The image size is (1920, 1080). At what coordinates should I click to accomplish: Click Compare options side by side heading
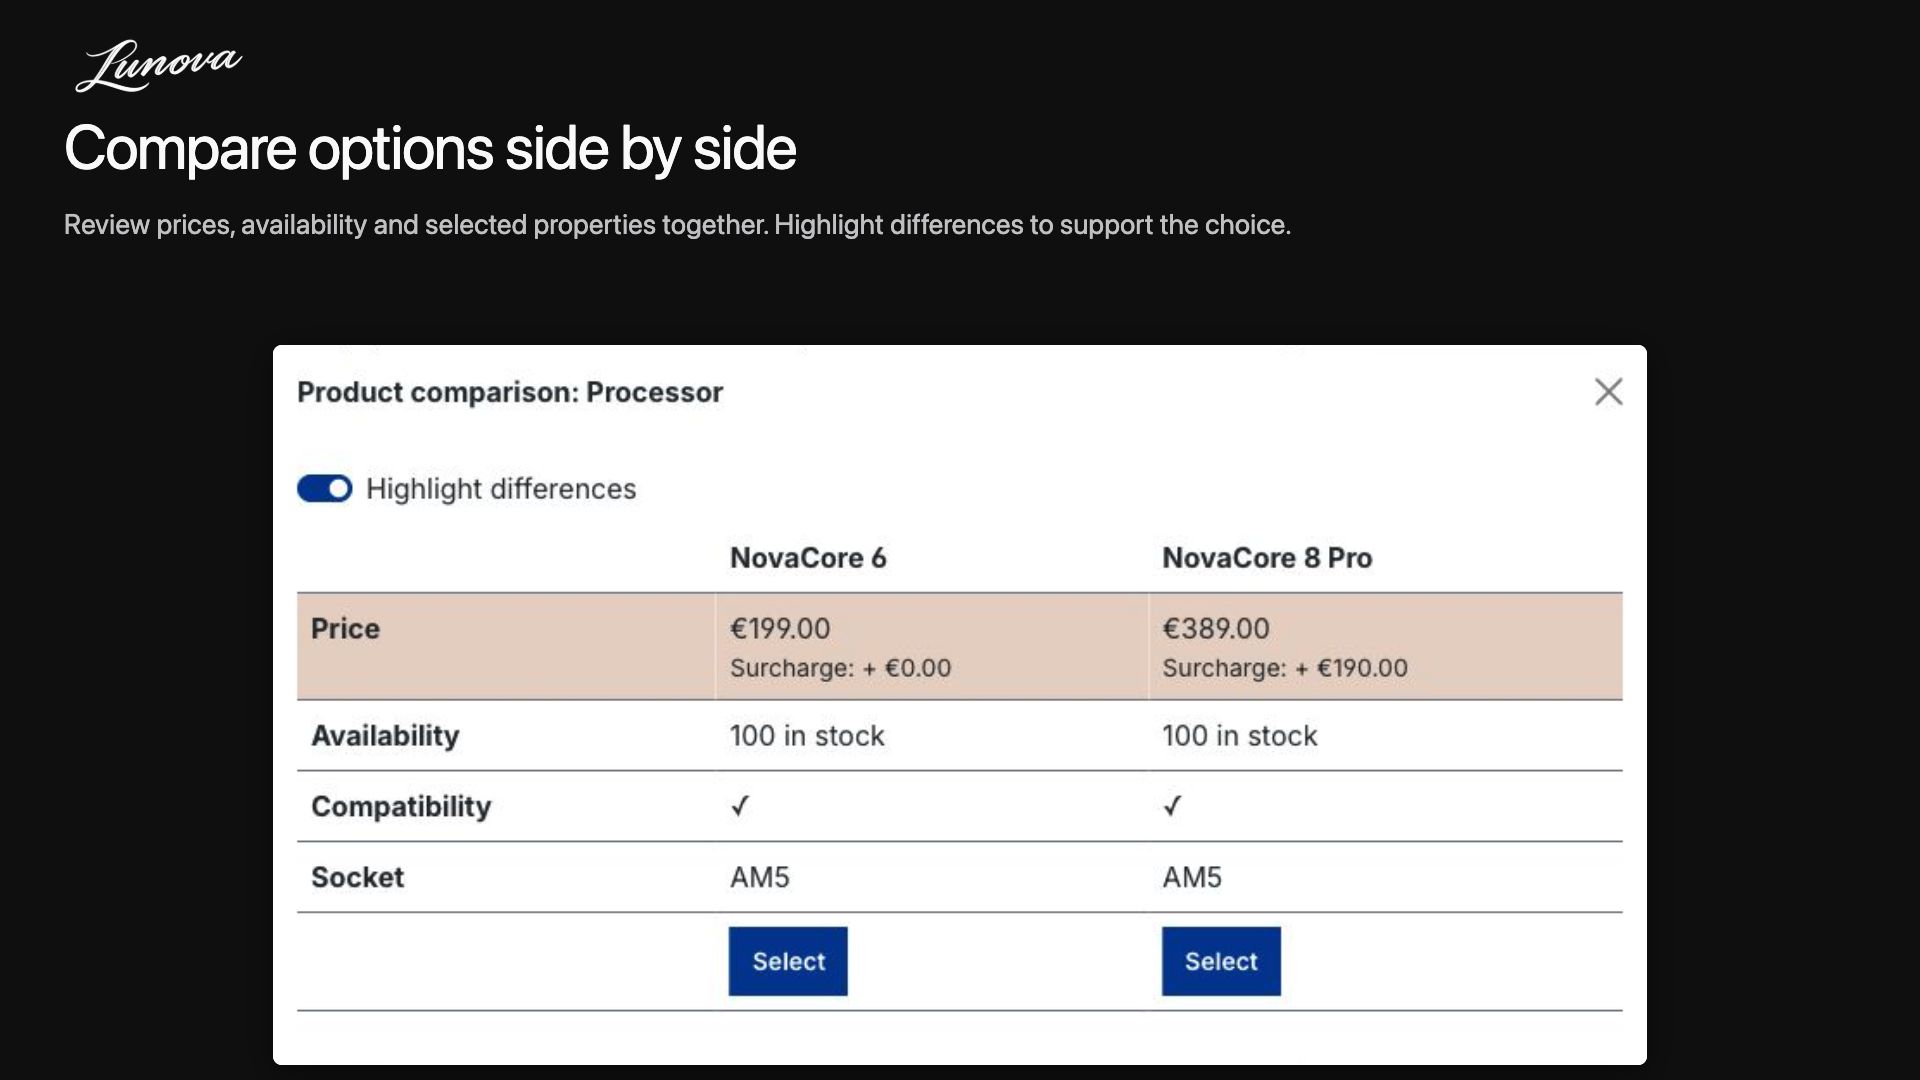430,150
